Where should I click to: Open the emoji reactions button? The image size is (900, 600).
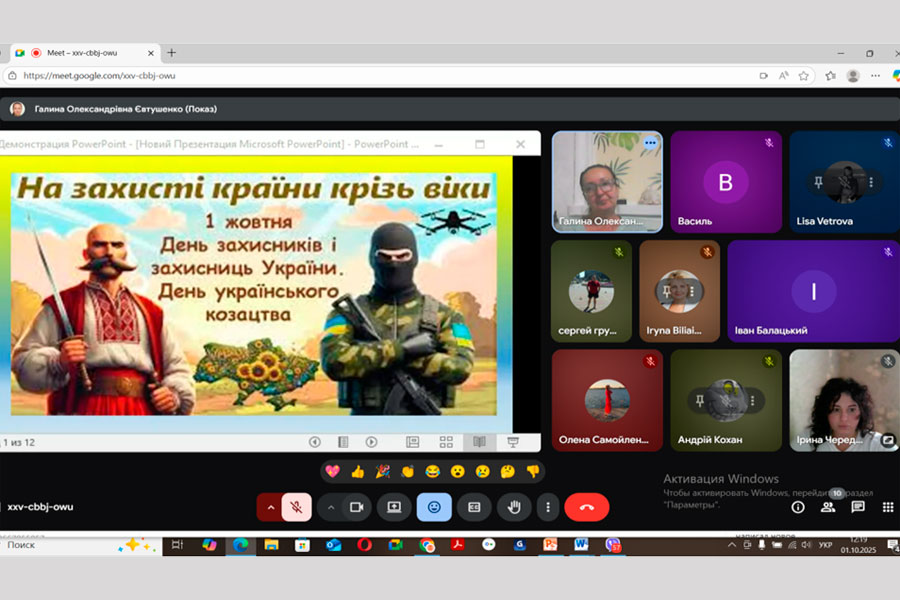tap(434, 507)
